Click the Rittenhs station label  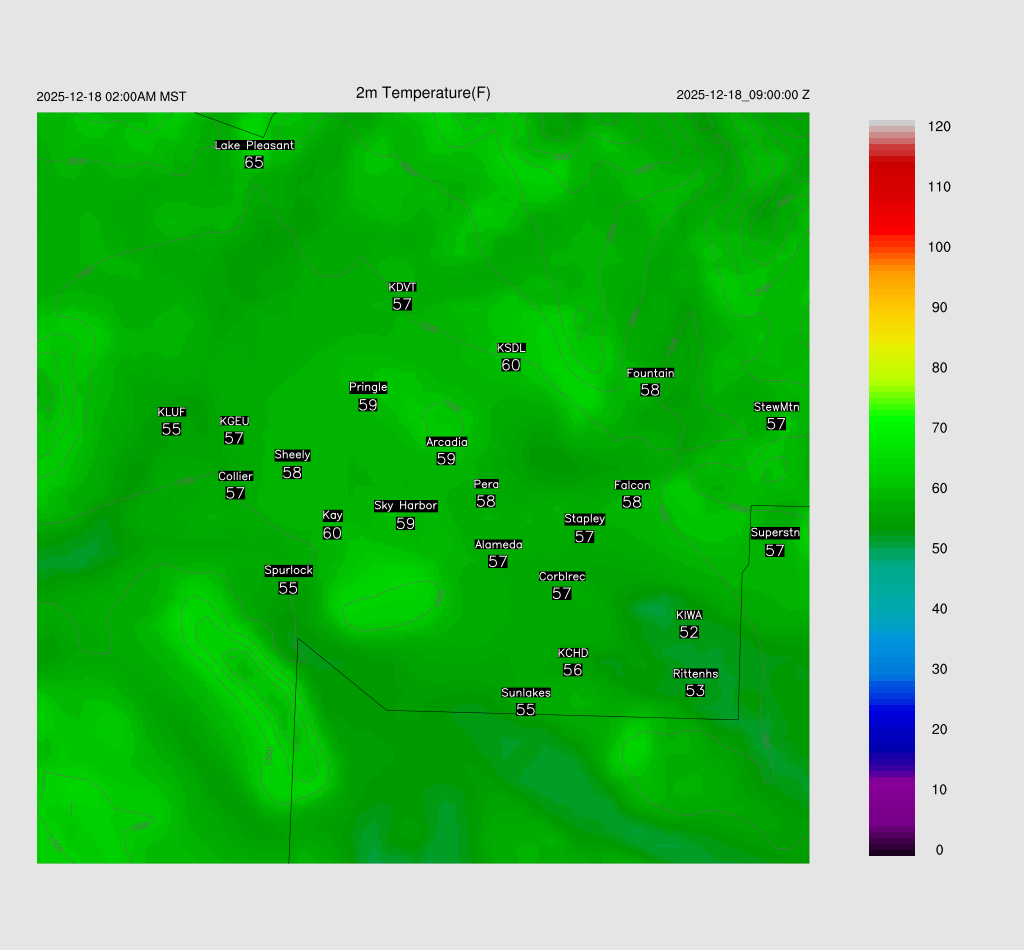click(695, 674)
